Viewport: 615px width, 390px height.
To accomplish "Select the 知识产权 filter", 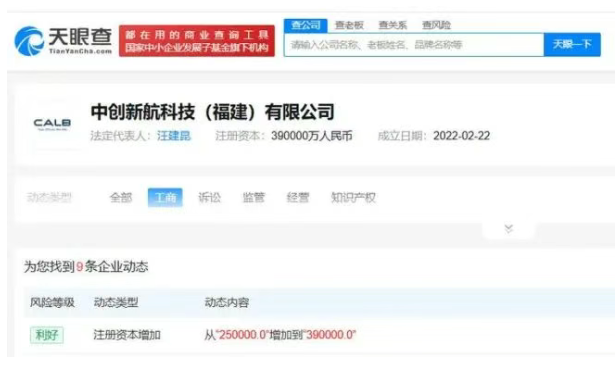I will coord(353,197).
